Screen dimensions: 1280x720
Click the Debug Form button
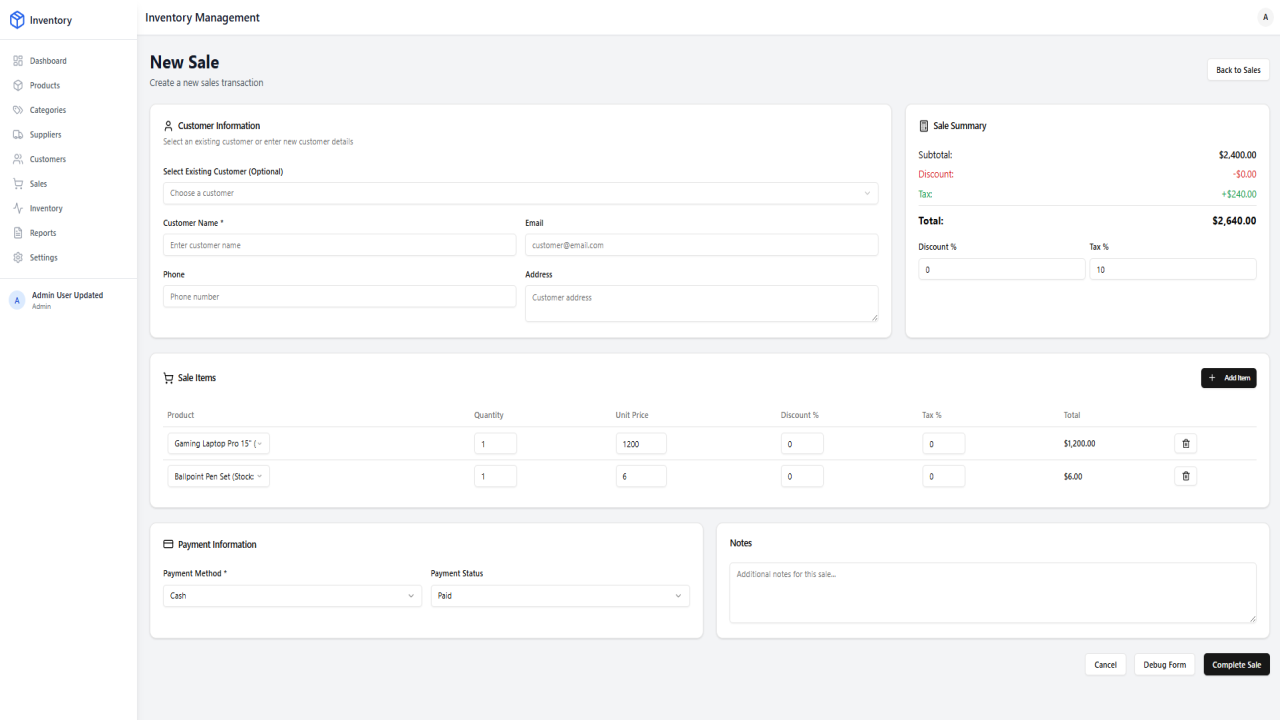tap(1165, 665)
